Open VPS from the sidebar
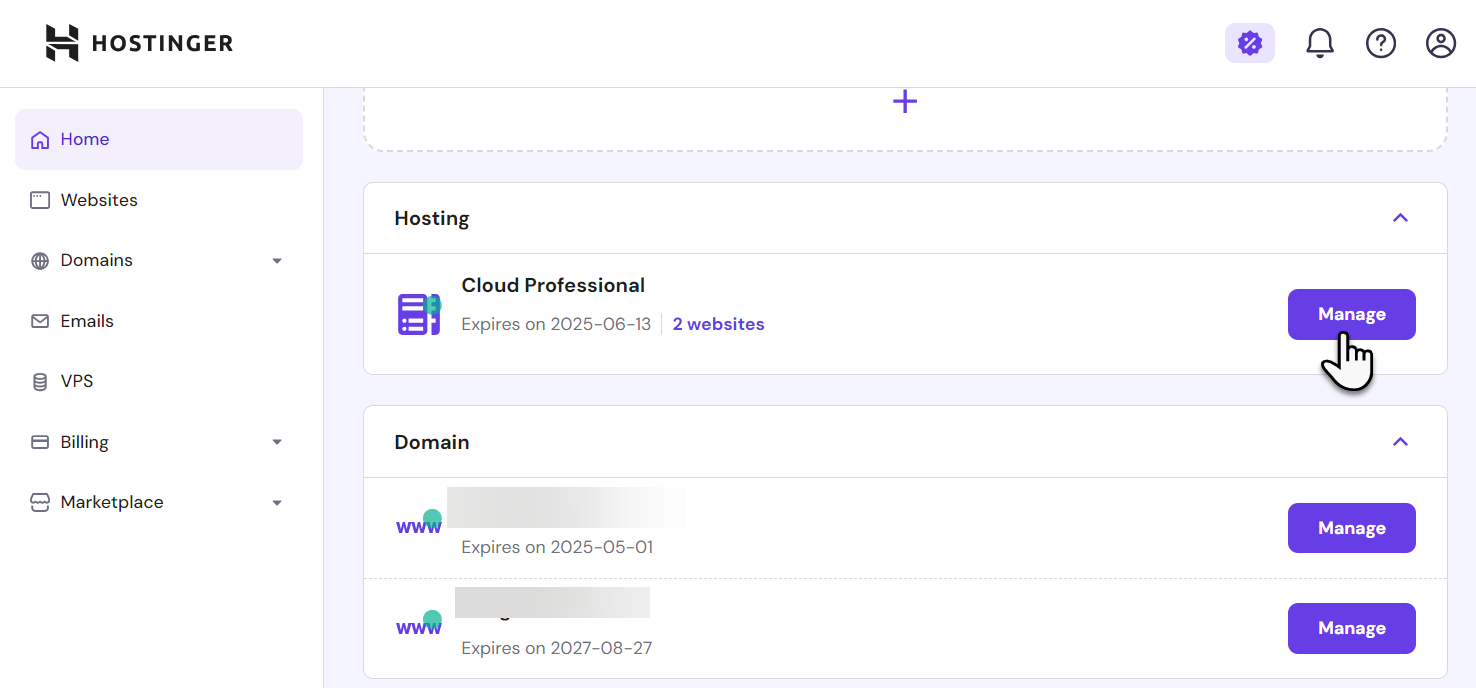The width and height of the screenshot is (1476, 688). [x=159, y=381]
